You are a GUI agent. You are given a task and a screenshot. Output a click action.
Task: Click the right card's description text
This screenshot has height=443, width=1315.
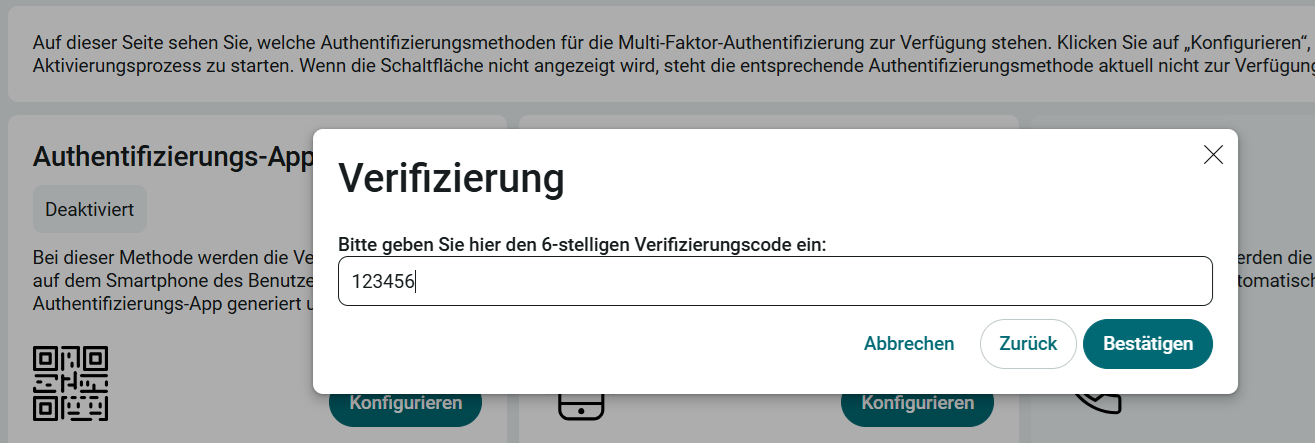[x=1276, y=267]
